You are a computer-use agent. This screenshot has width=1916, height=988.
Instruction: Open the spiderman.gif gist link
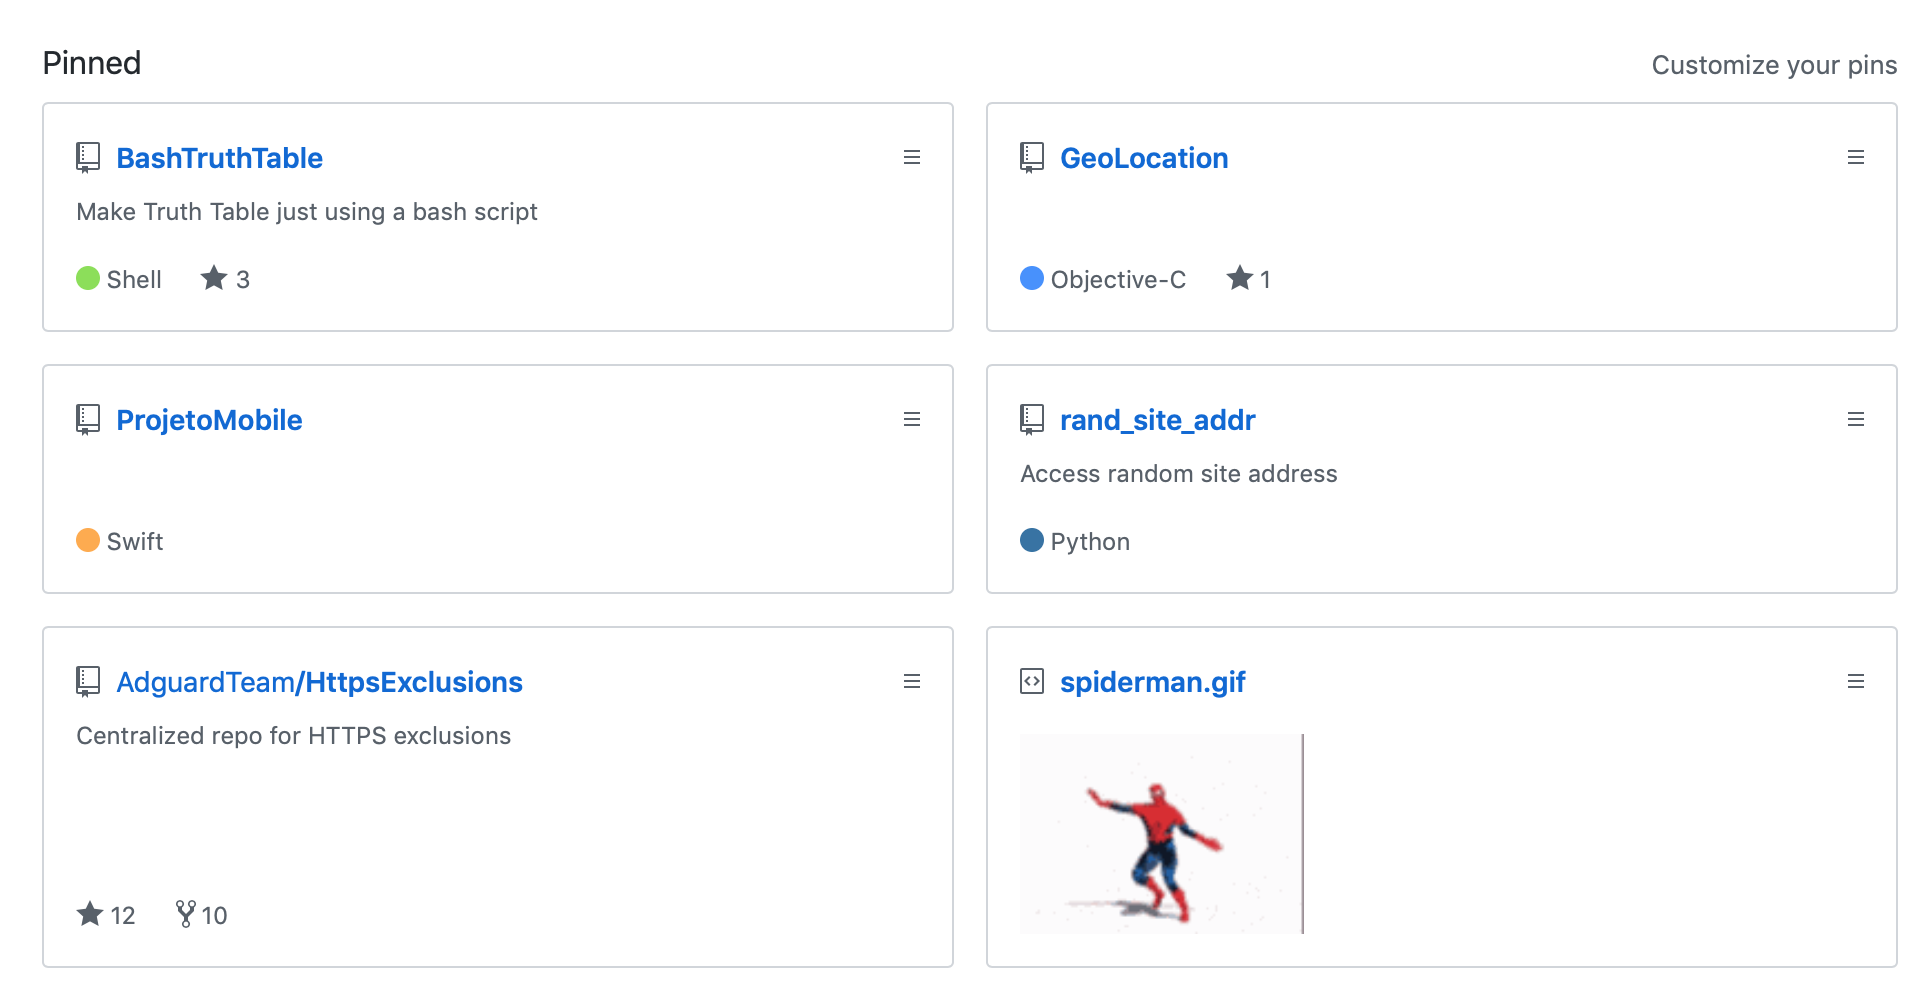pos(1152,682)
